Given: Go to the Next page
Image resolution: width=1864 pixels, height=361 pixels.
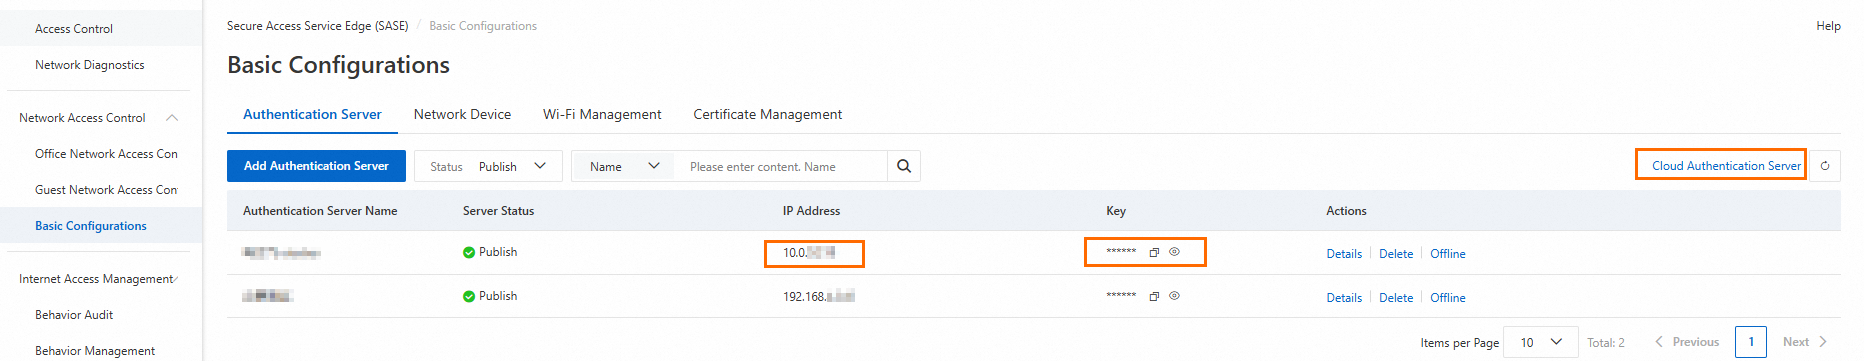Looking at the screenshot, I should click(x=1805, y=342).
